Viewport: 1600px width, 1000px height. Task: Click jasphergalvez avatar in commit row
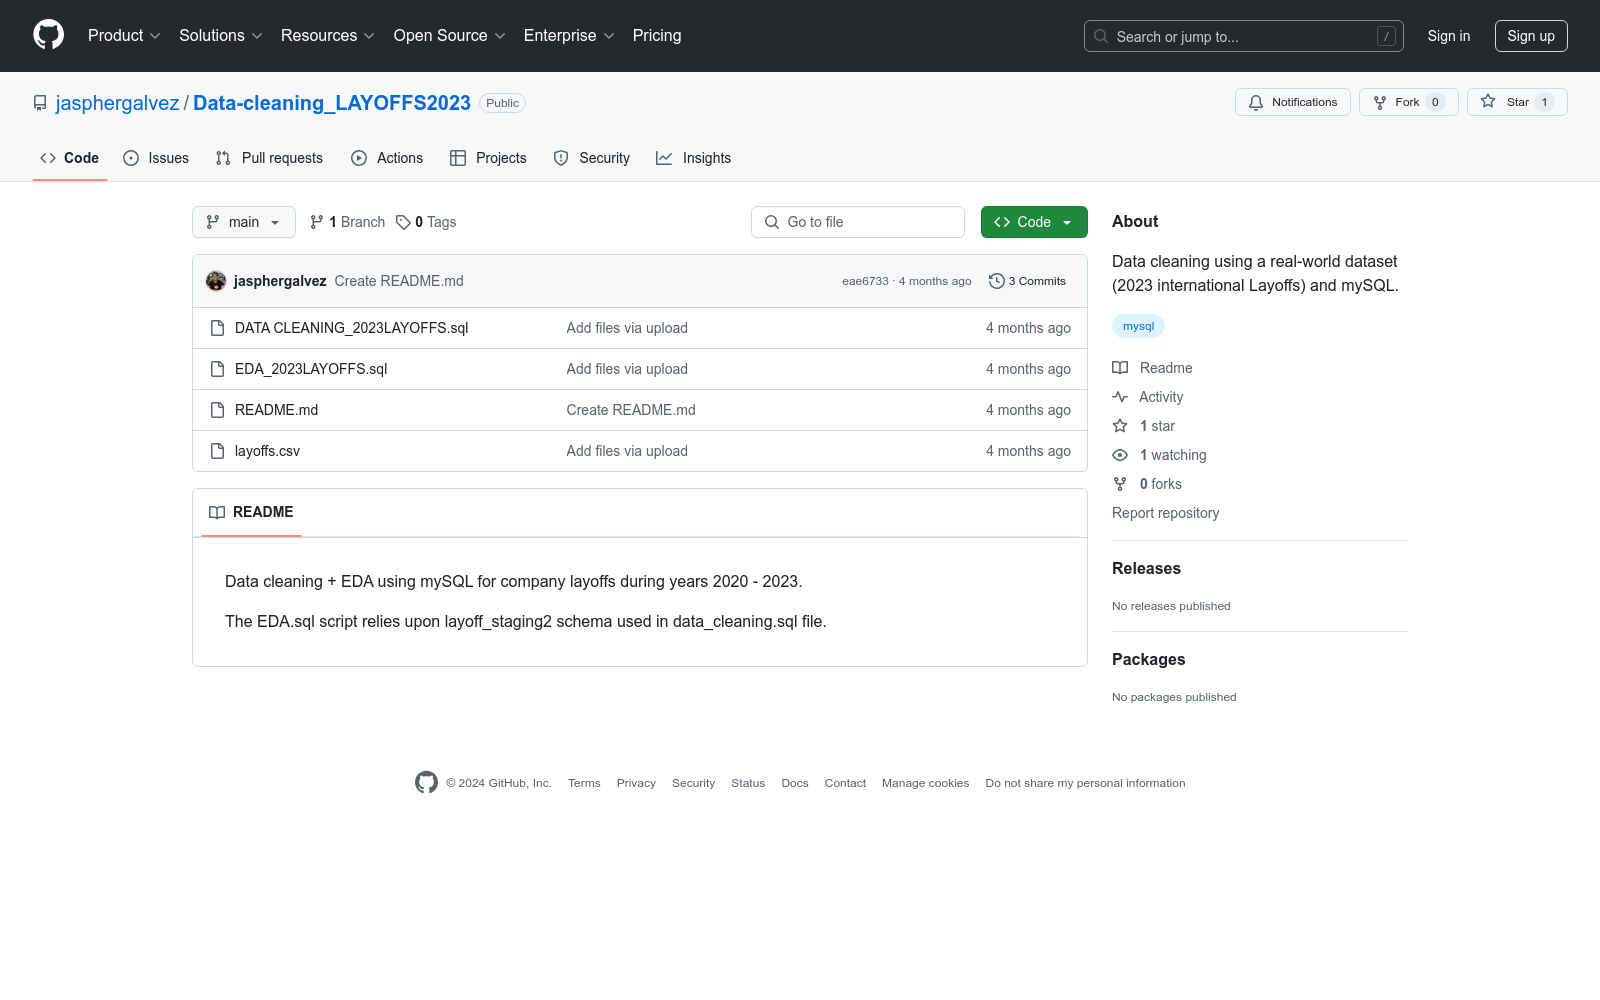coord(216,281)
